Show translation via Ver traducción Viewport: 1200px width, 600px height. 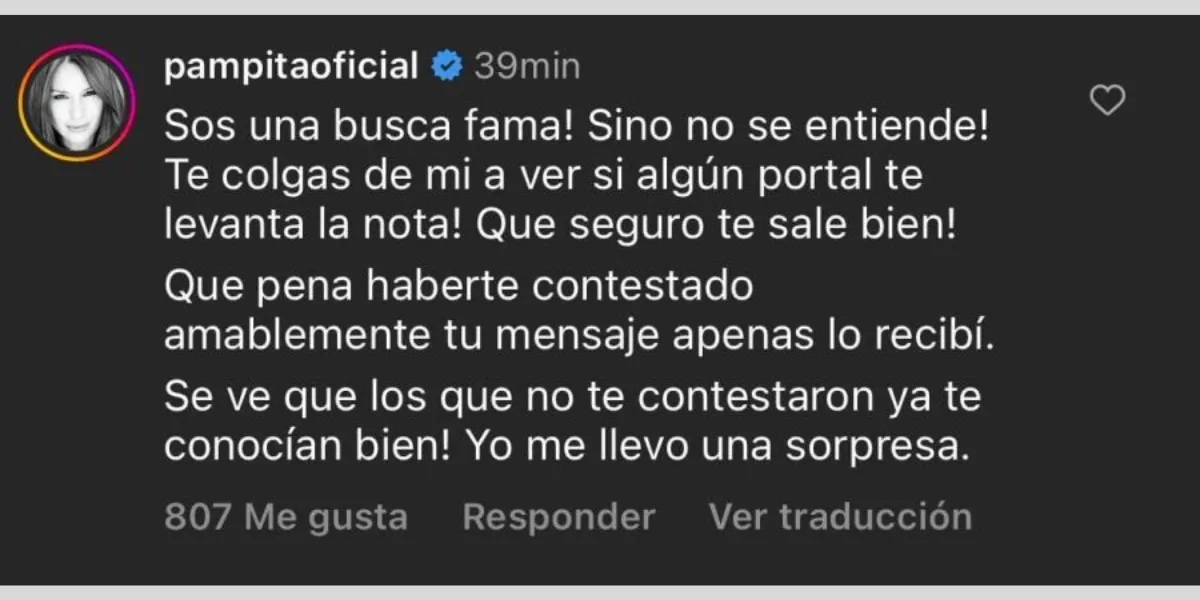pyautogui.click(x=840, y=517)
